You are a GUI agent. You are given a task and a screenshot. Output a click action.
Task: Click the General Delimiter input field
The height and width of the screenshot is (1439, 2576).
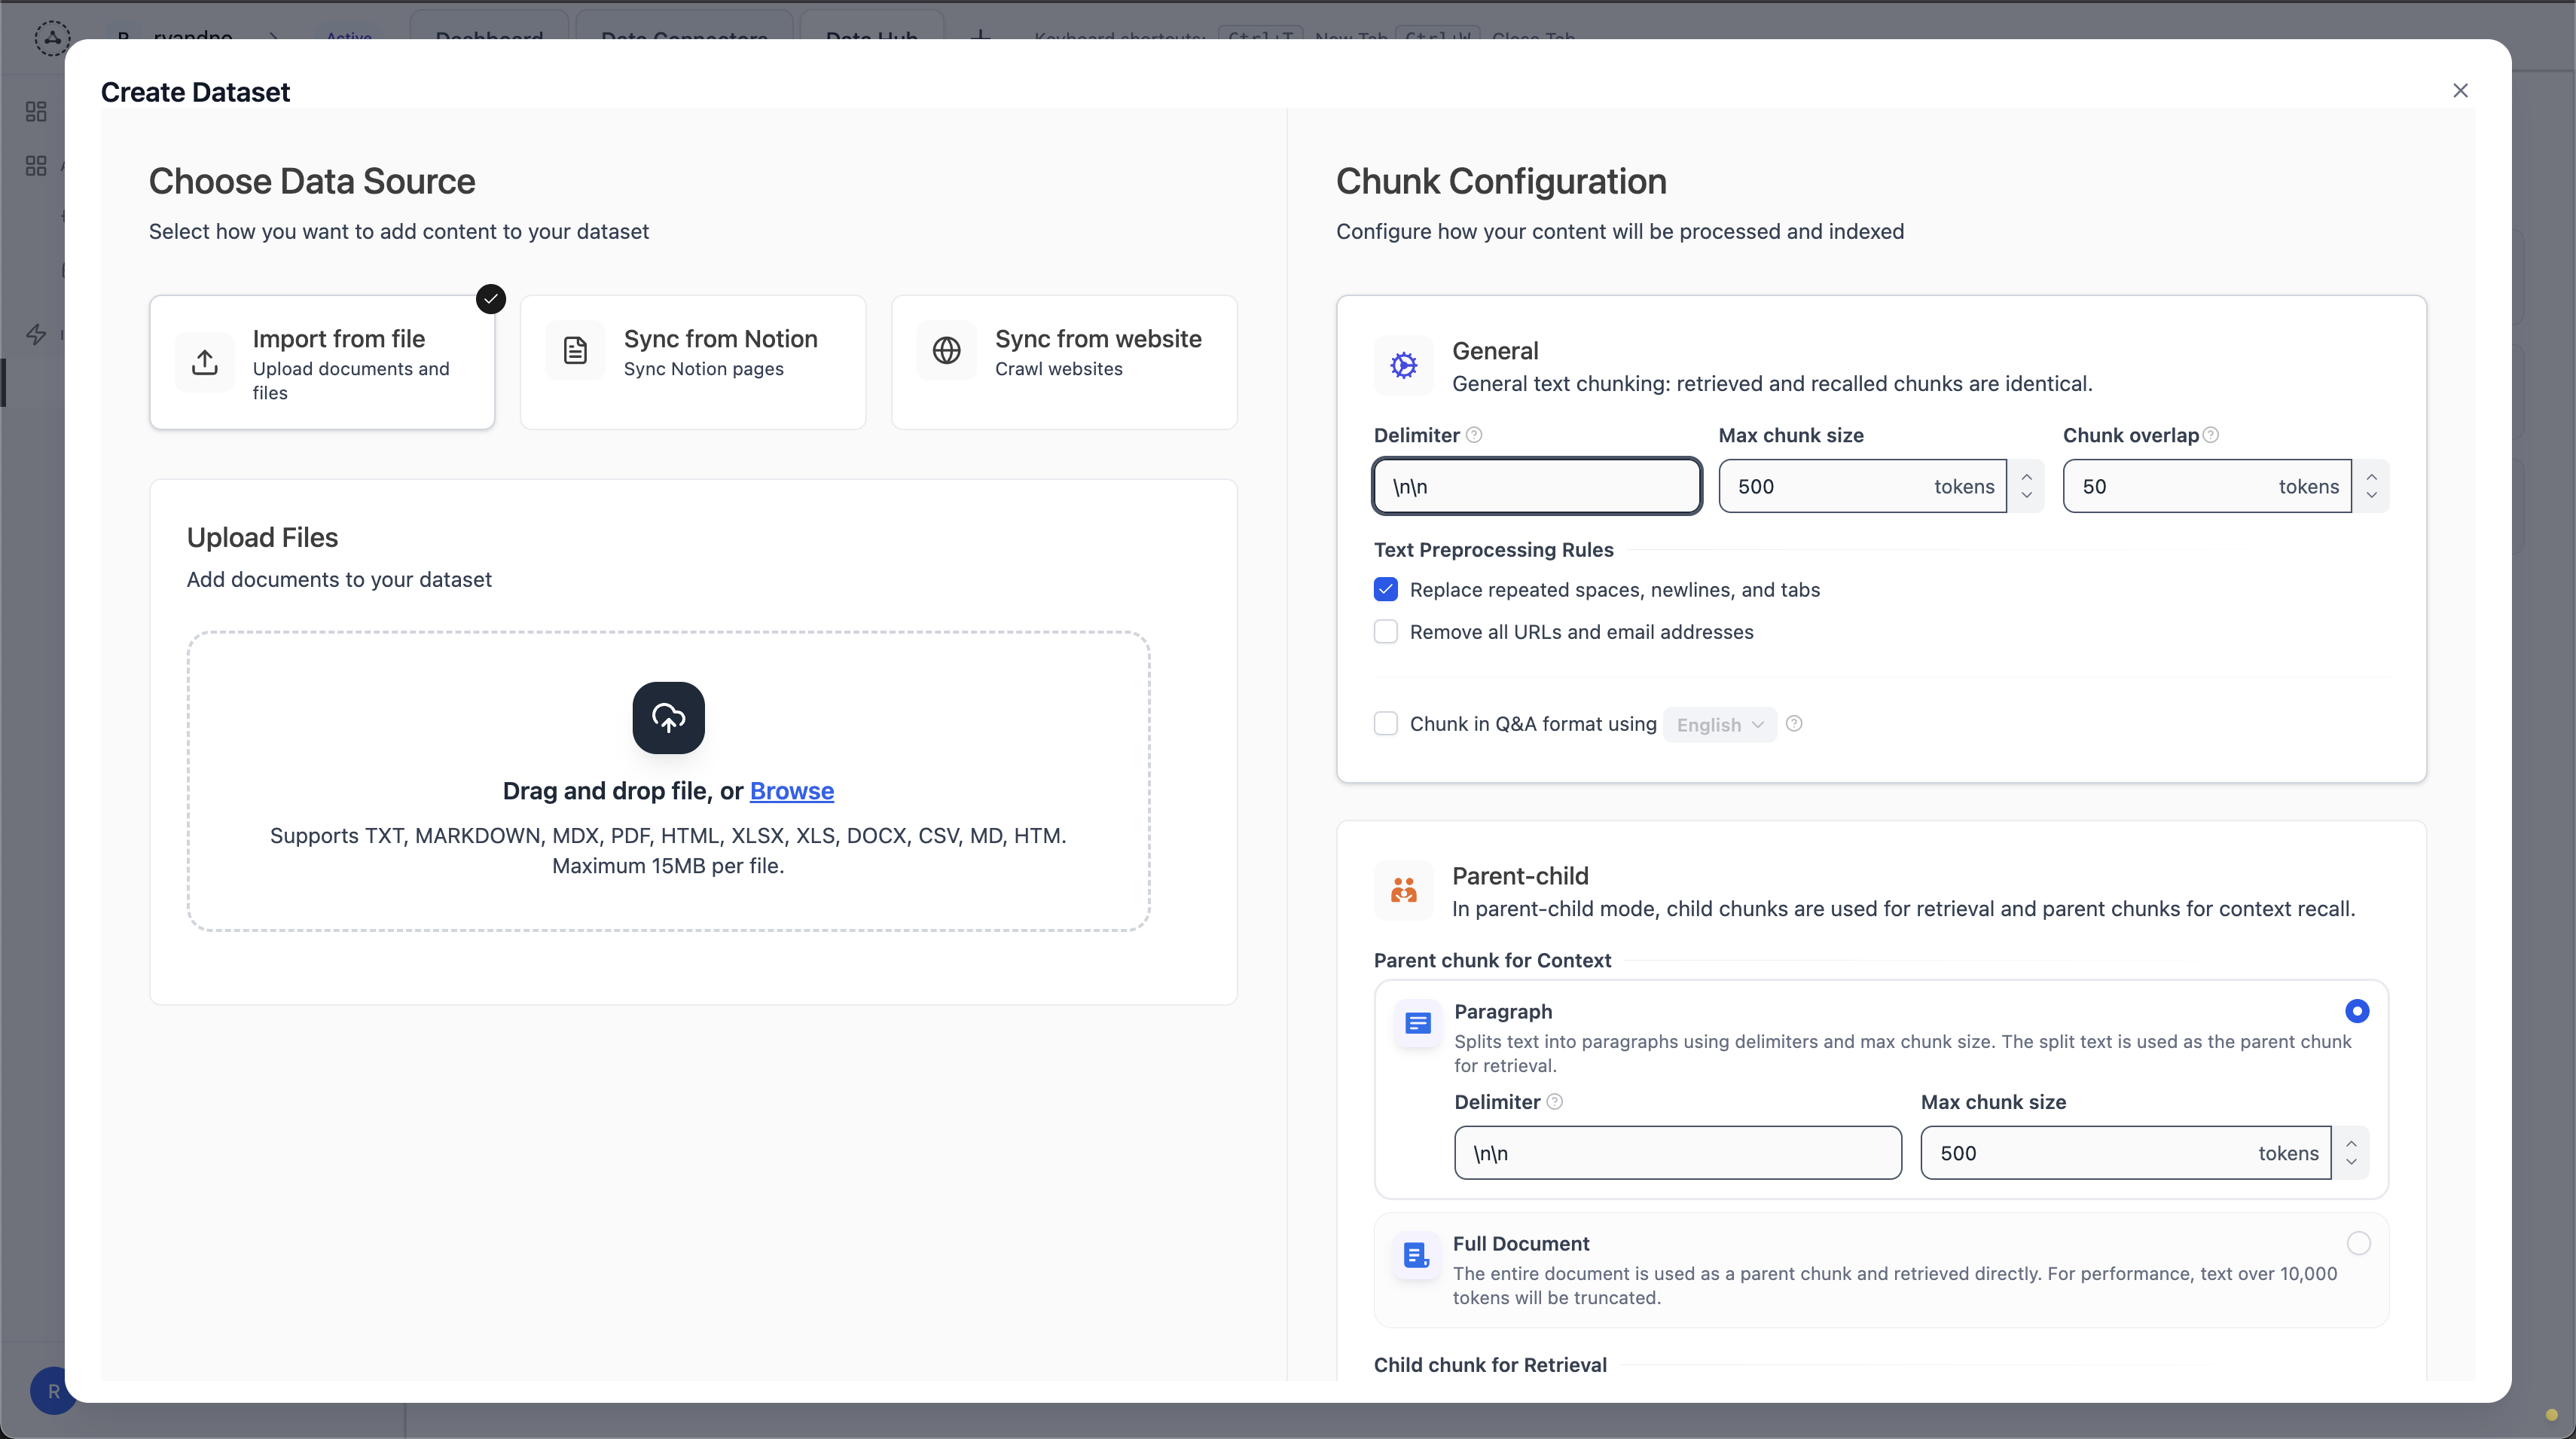(x=1536, y=486)
